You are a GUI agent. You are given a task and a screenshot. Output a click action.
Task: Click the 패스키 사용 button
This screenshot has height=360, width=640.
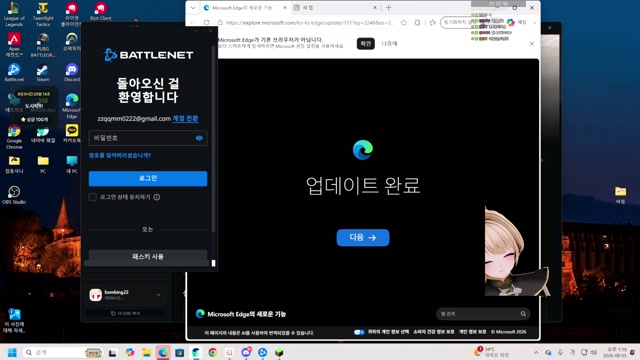tap(148, 257)
